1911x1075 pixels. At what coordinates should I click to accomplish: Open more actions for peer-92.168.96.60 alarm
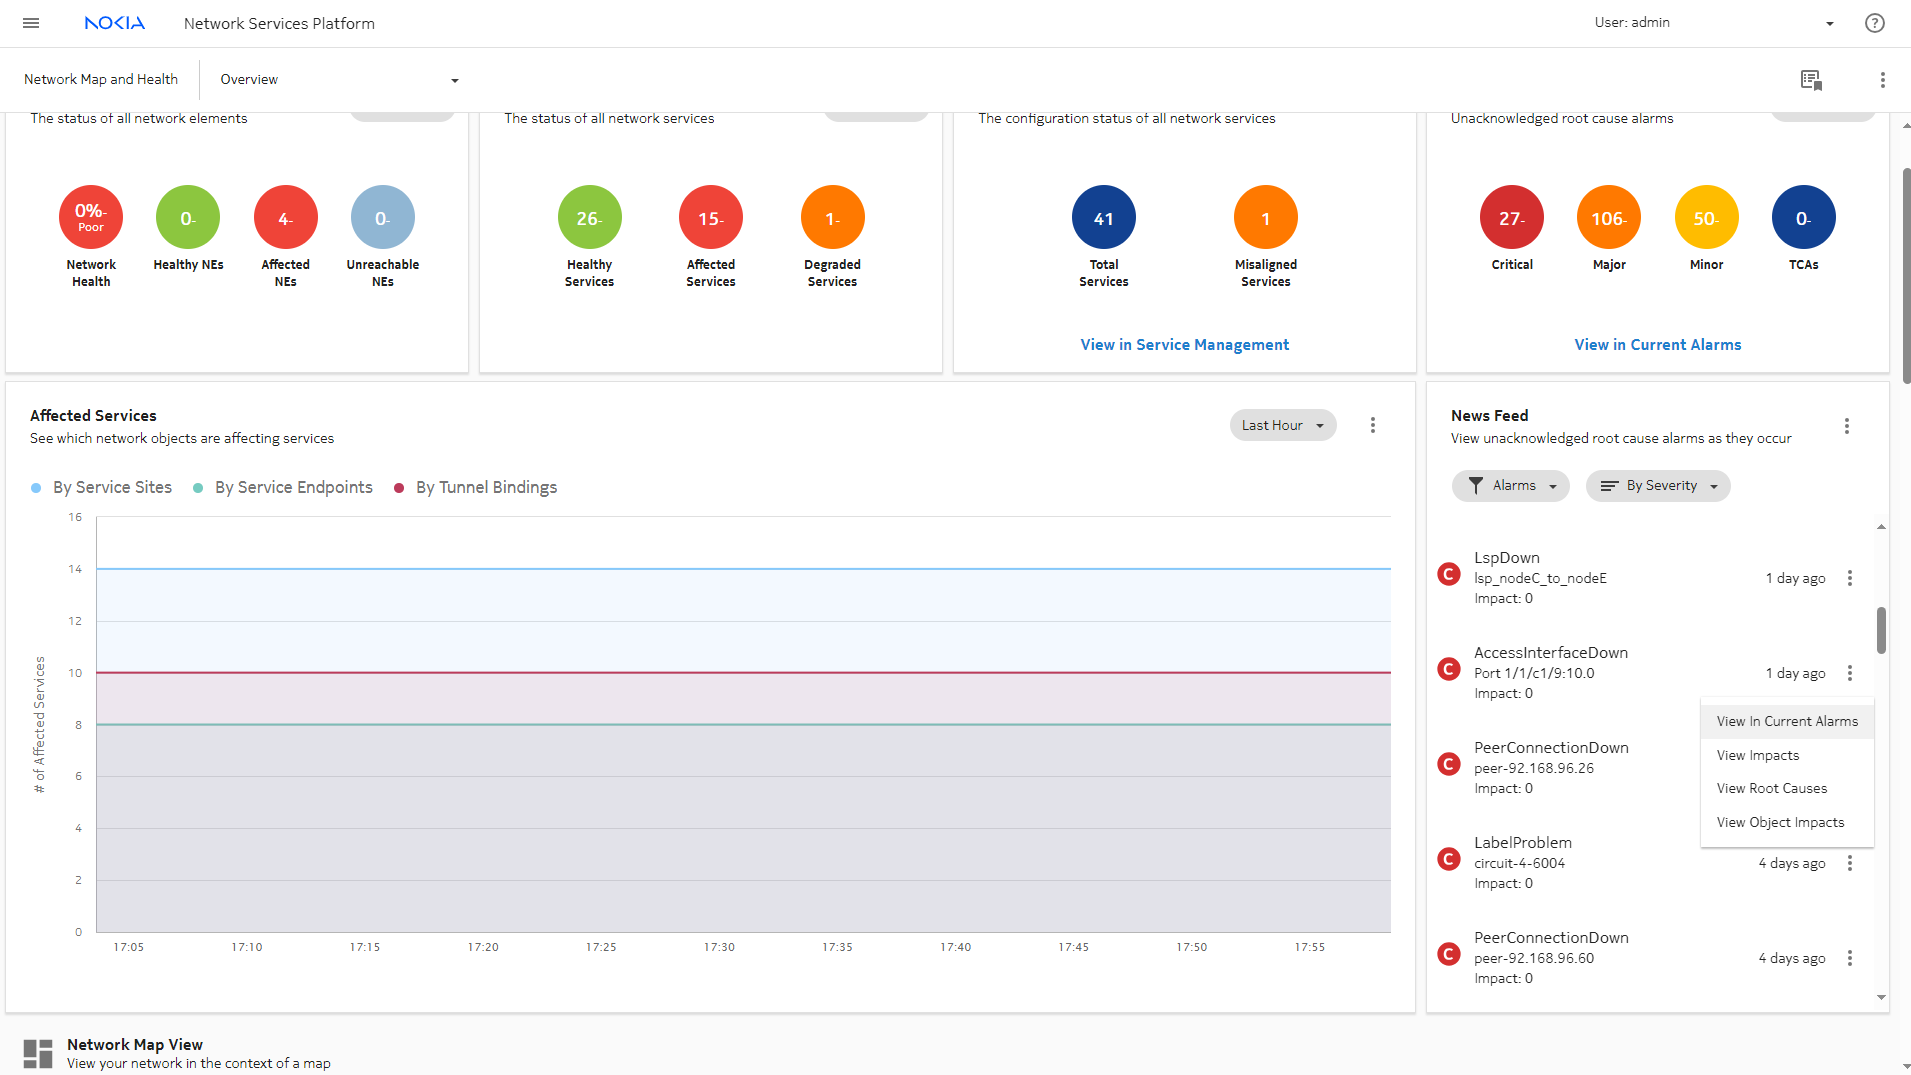[x=1850, y=958]
